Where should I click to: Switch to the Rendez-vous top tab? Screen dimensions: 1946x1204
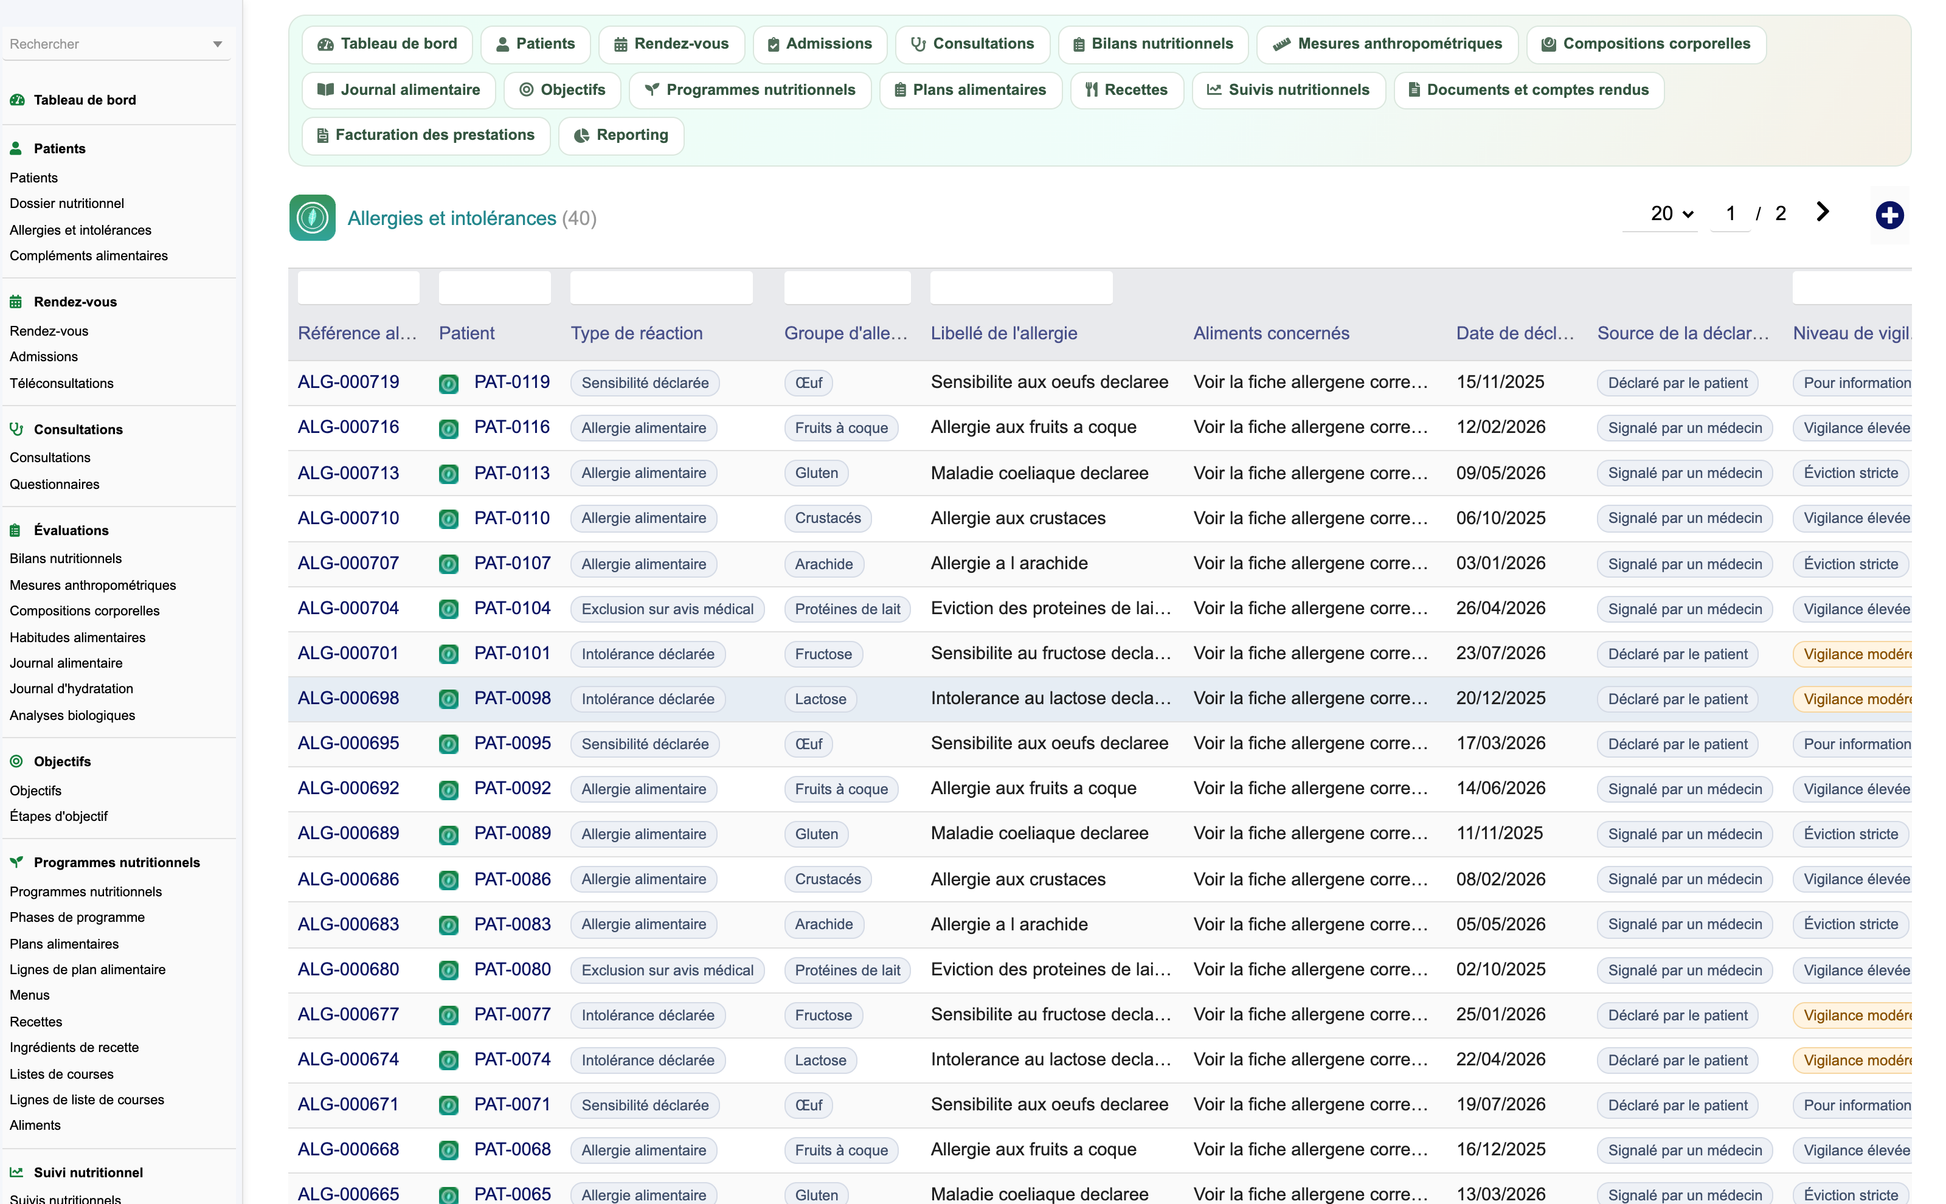click(671, 44)
